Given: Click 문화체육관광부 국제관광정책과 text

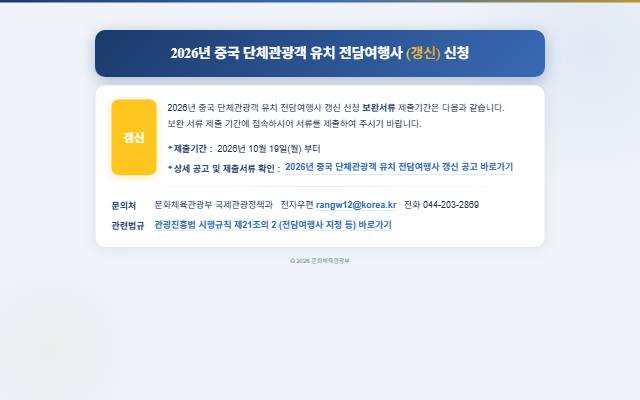Looking at the screenshot, I should pos(213,205).
